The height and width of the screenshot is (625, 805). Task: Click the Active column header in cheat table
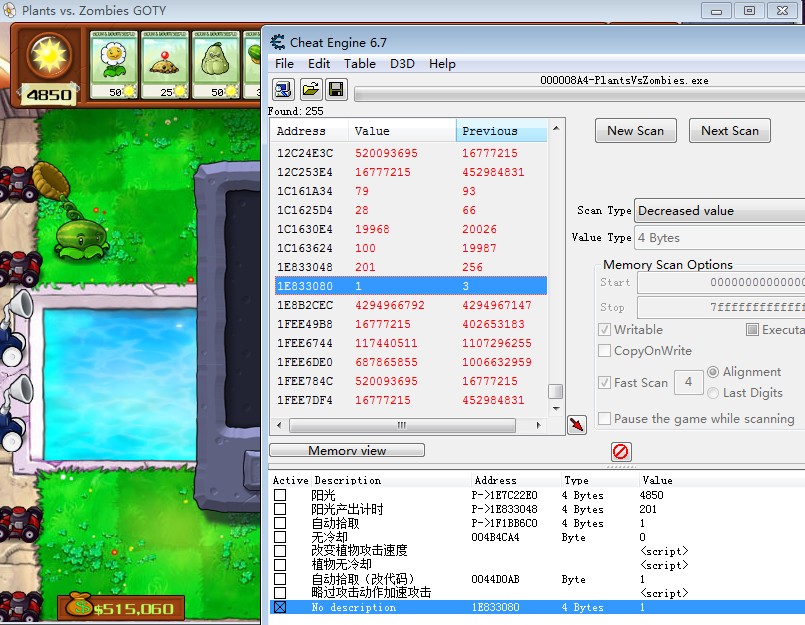tap(291, 480)
